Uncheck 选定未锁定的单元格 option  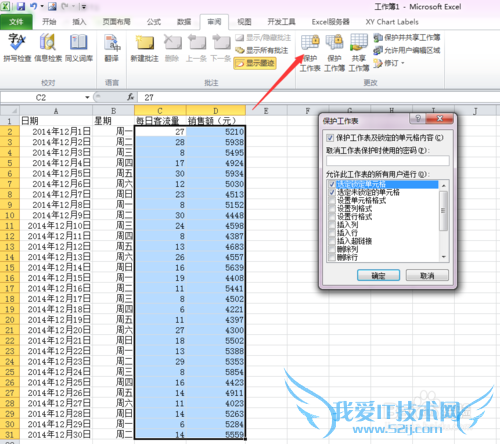click(332, 192)
